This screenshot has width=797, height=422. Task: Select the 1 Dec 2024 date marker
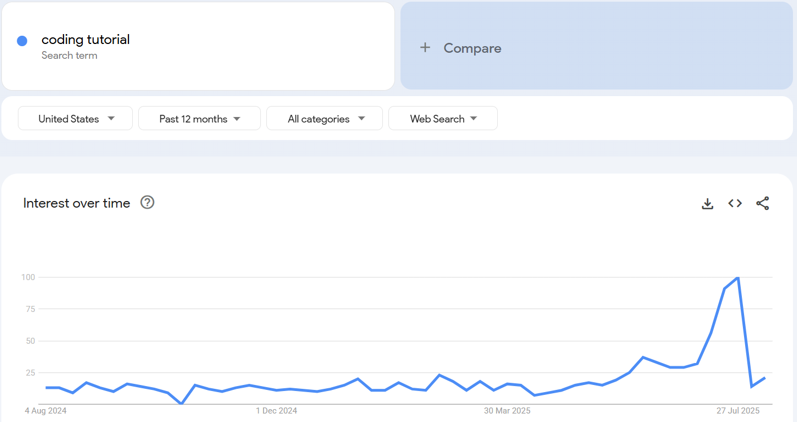276,410
